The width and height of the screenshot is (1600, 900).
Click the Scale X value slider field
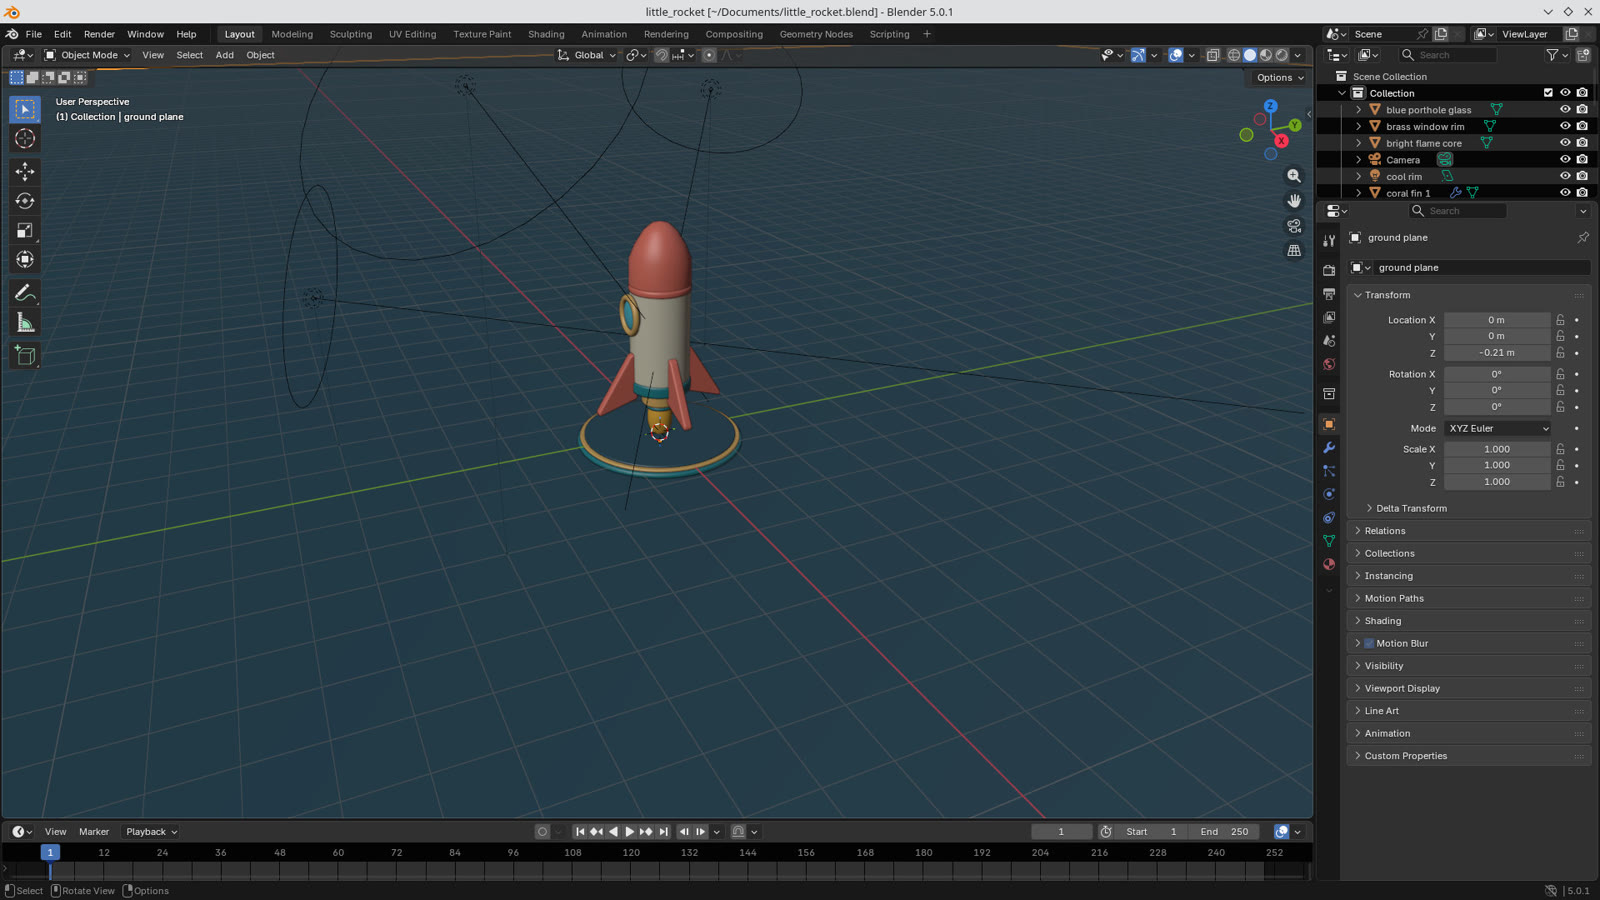click(x=1497, y=450)
